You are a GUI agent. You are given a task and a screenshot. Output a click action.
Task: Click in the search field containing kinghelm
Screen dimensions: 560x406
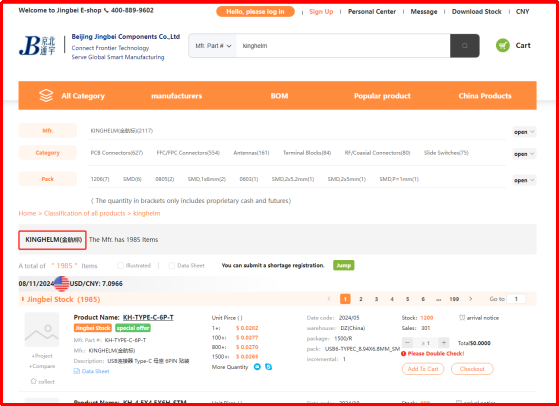[x=343, y=46]
